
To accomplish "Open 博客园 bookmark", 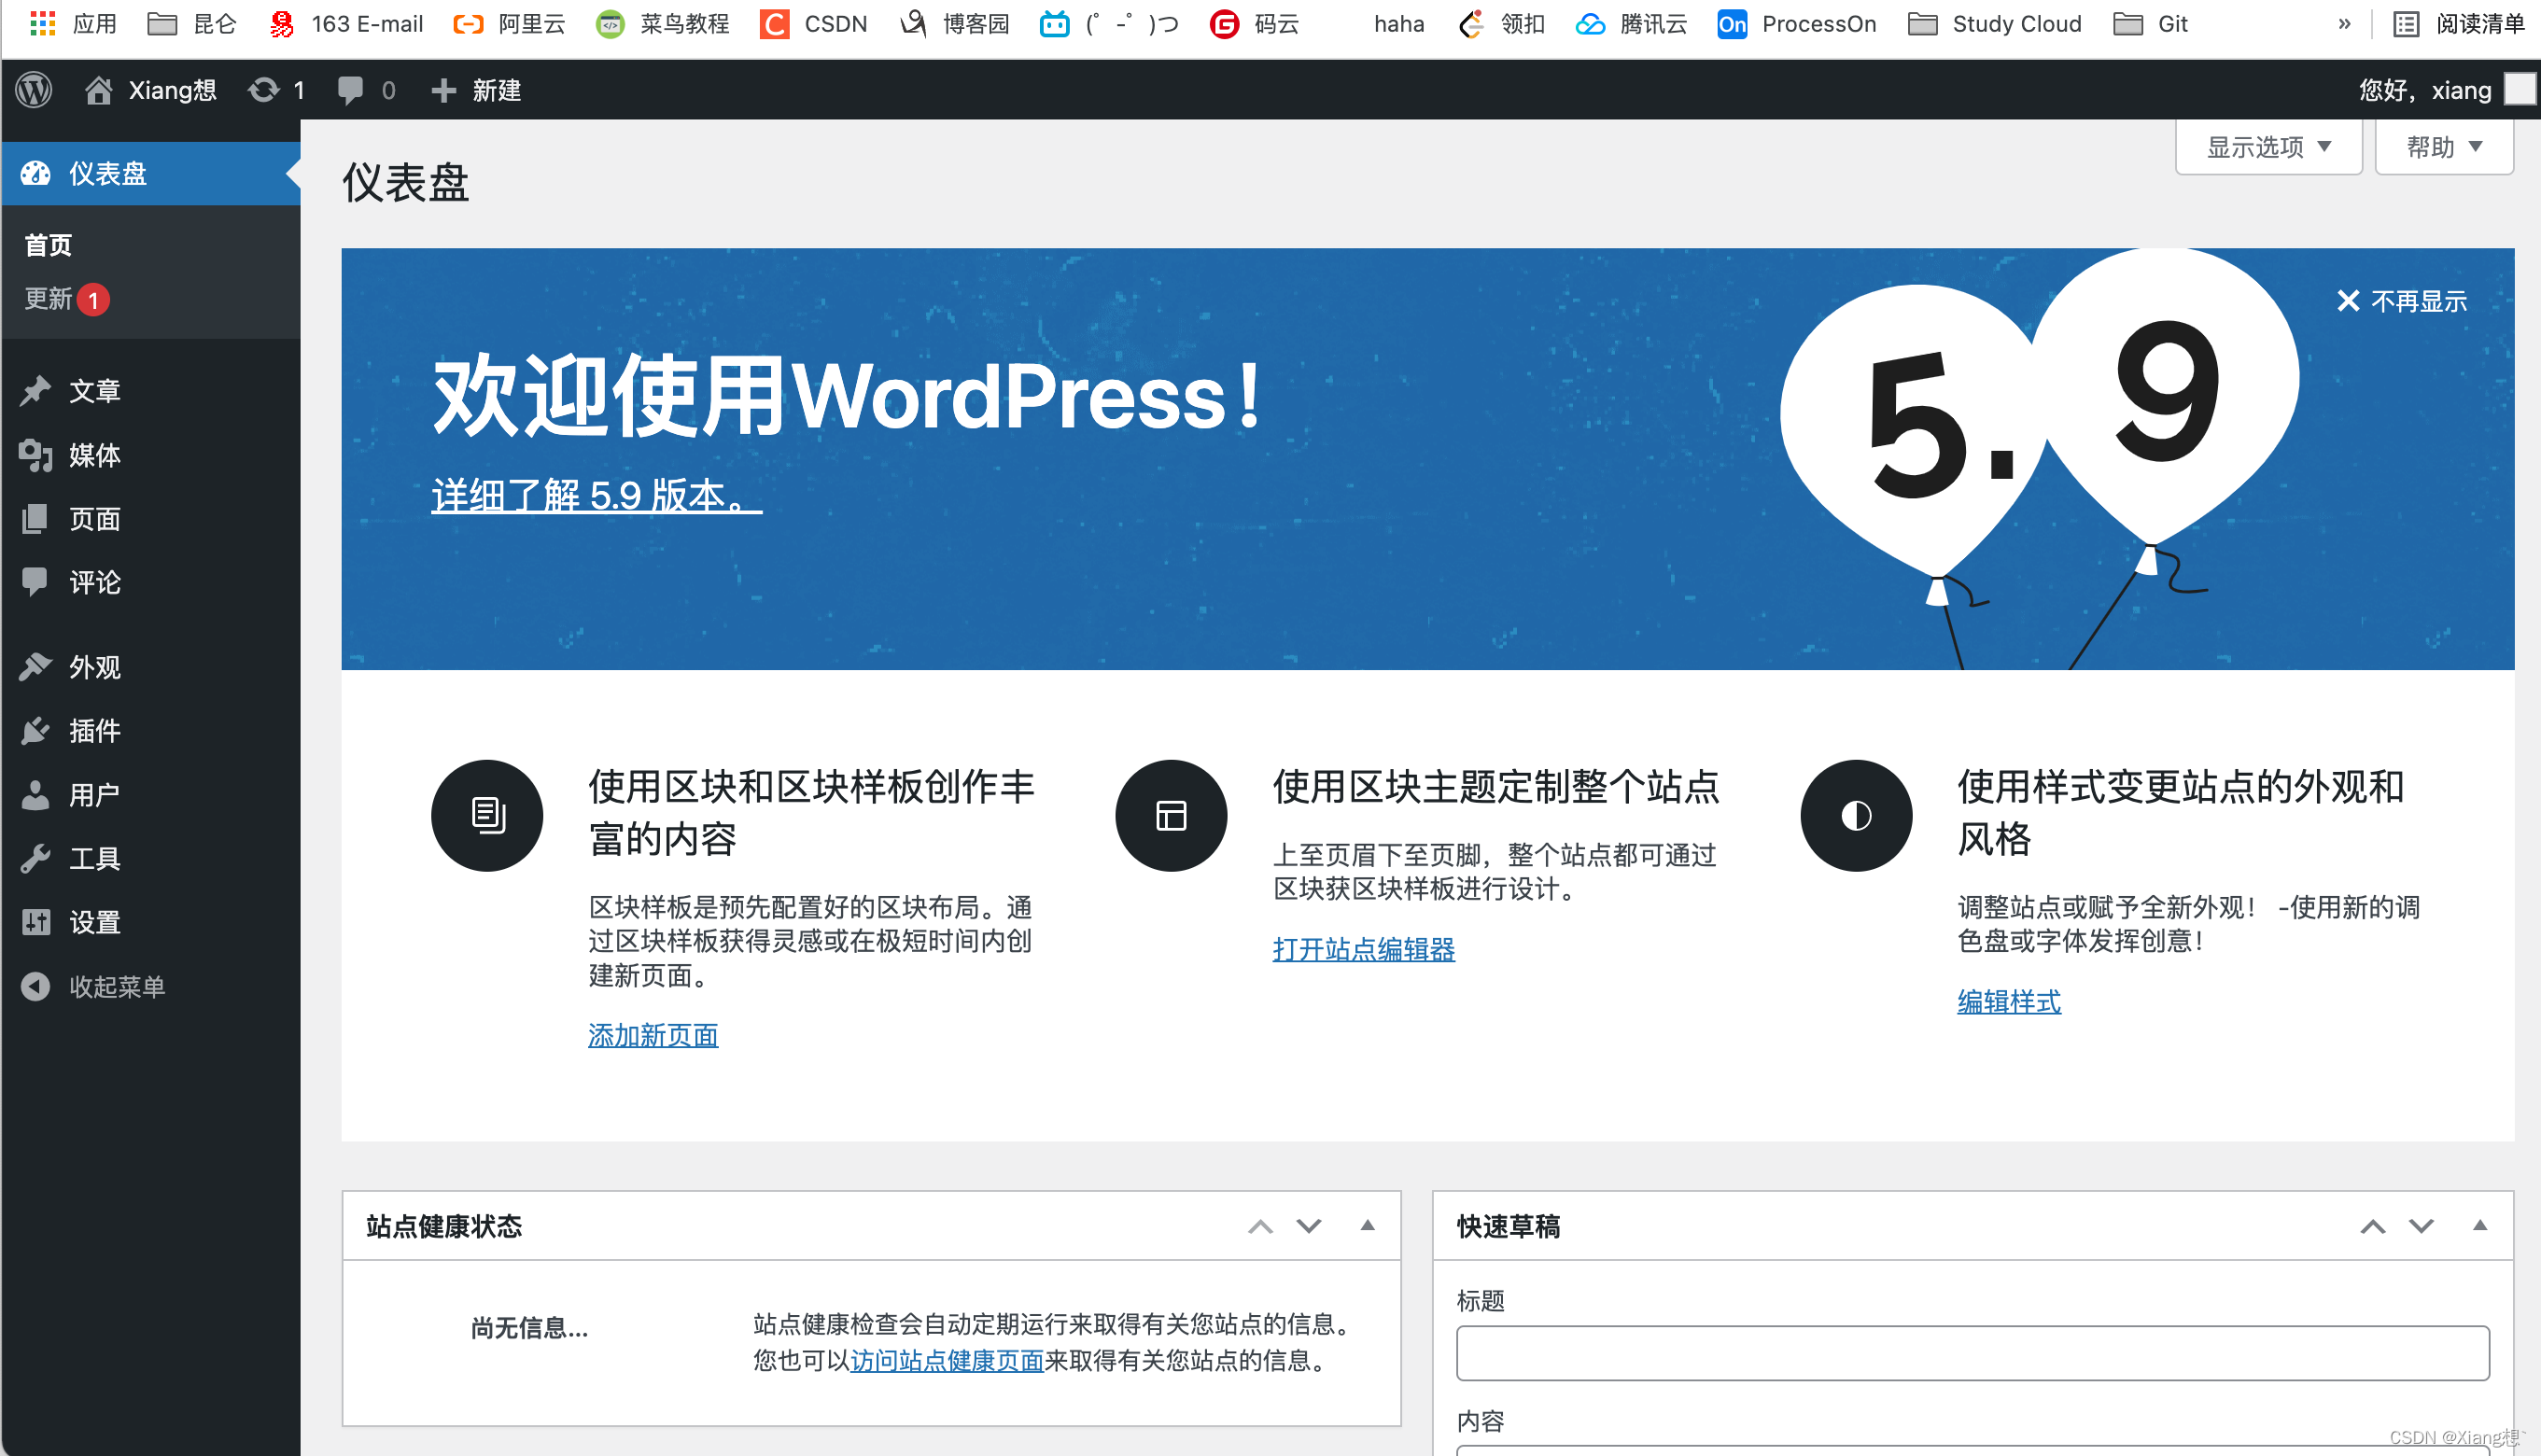I will [x=955, y=23].
